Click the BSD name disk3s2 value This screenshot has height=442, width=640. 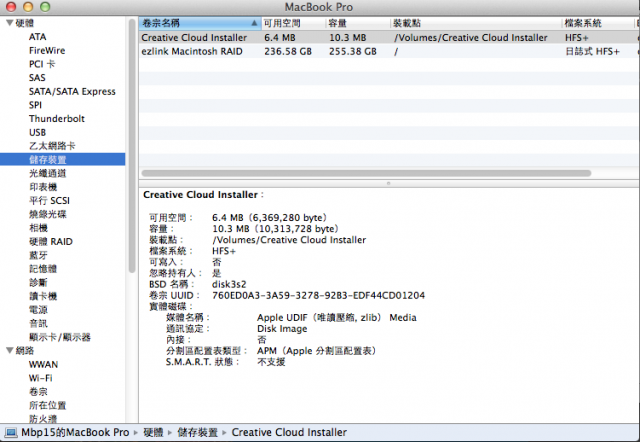click(x=229, y=284)
